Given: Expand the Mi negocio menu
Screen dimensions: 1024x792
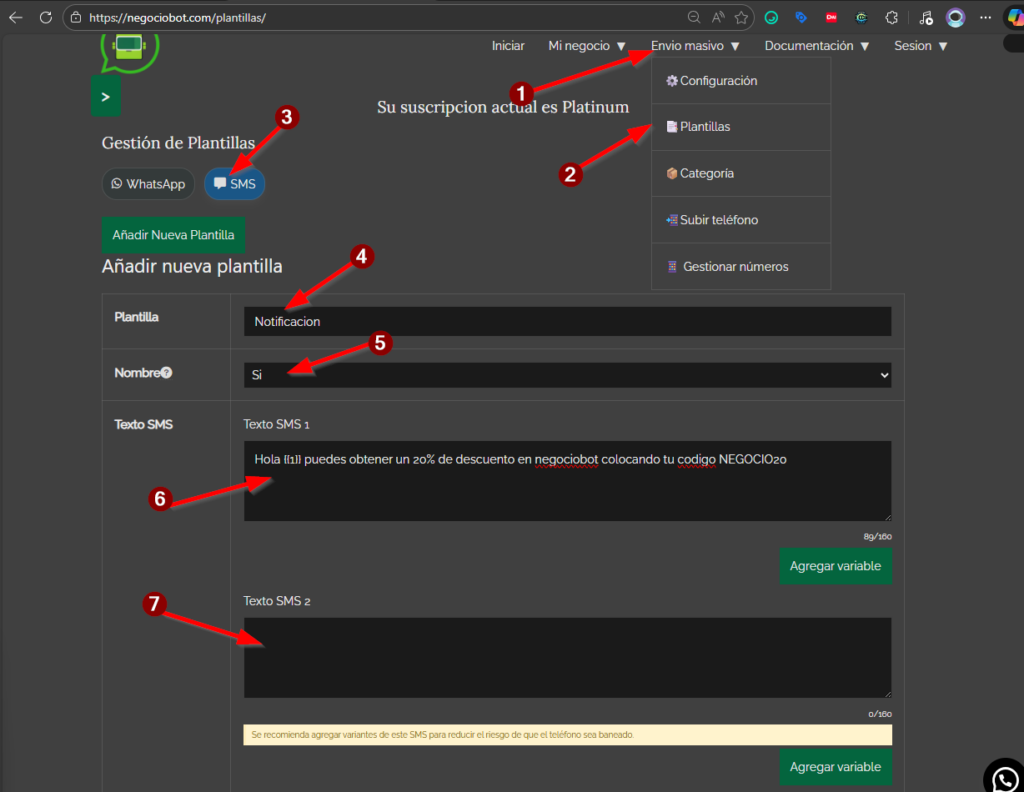Looking at the screenshot, I should 587,46.
